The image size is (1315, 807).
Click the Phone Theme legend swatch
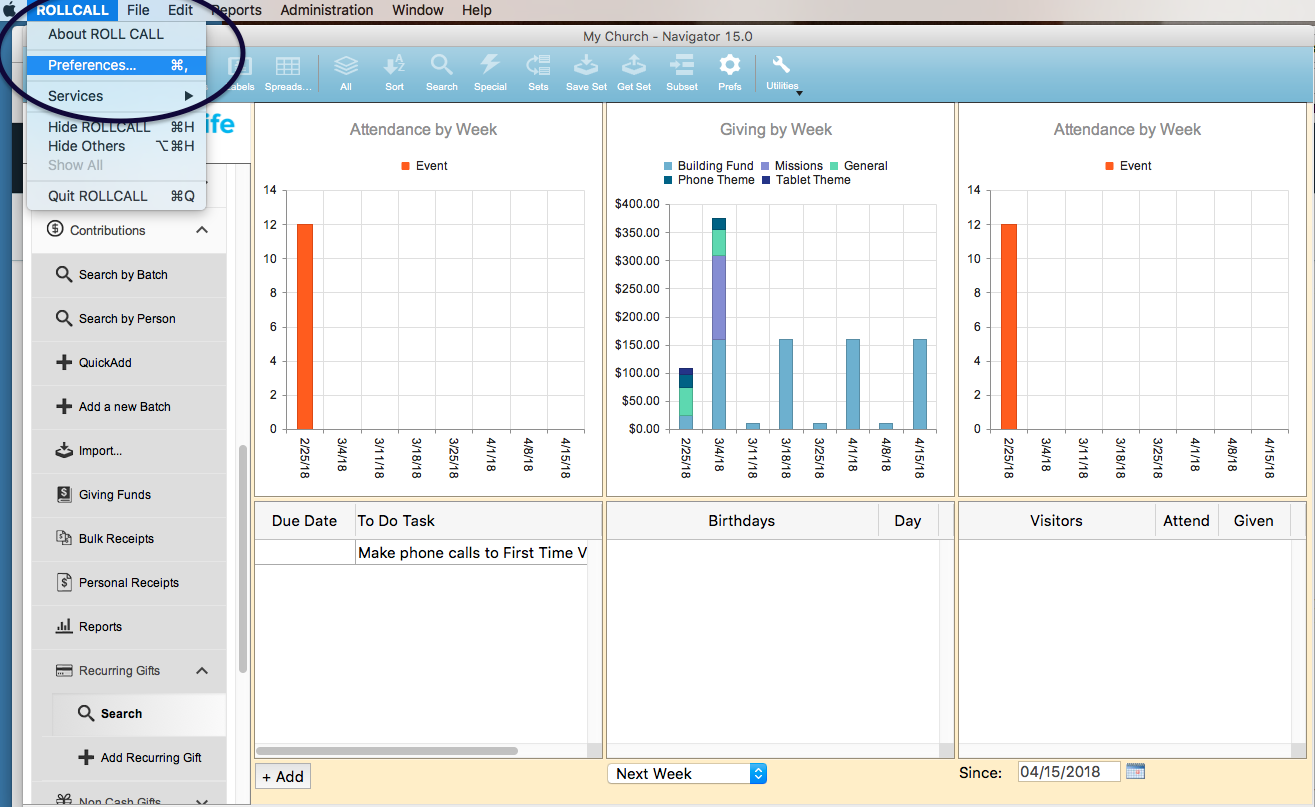click(x=668, y=180)
